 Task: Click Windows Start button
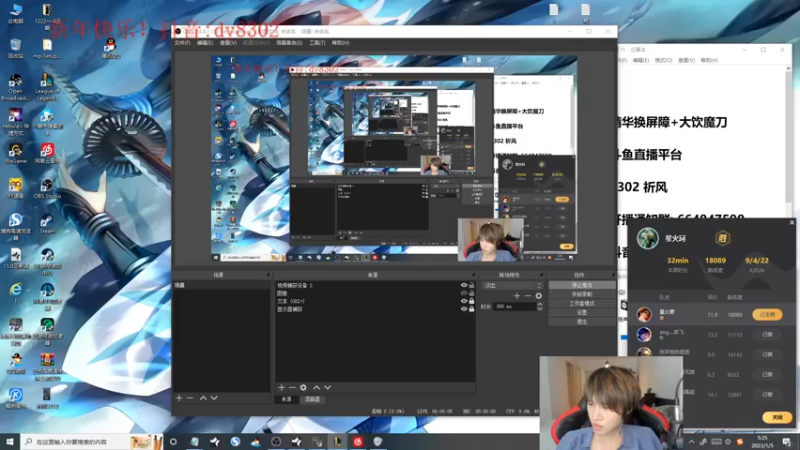[x=10, y=441]
